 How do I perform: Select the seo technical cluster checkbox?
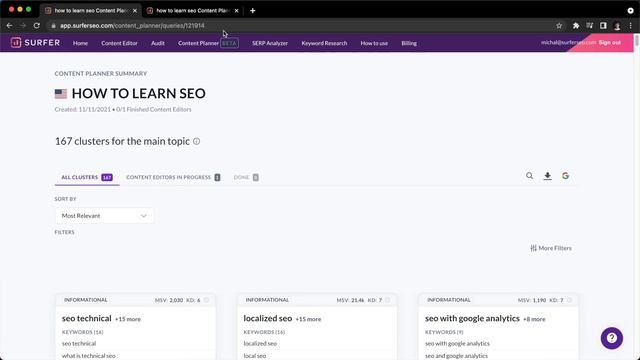tap(206, 300)
